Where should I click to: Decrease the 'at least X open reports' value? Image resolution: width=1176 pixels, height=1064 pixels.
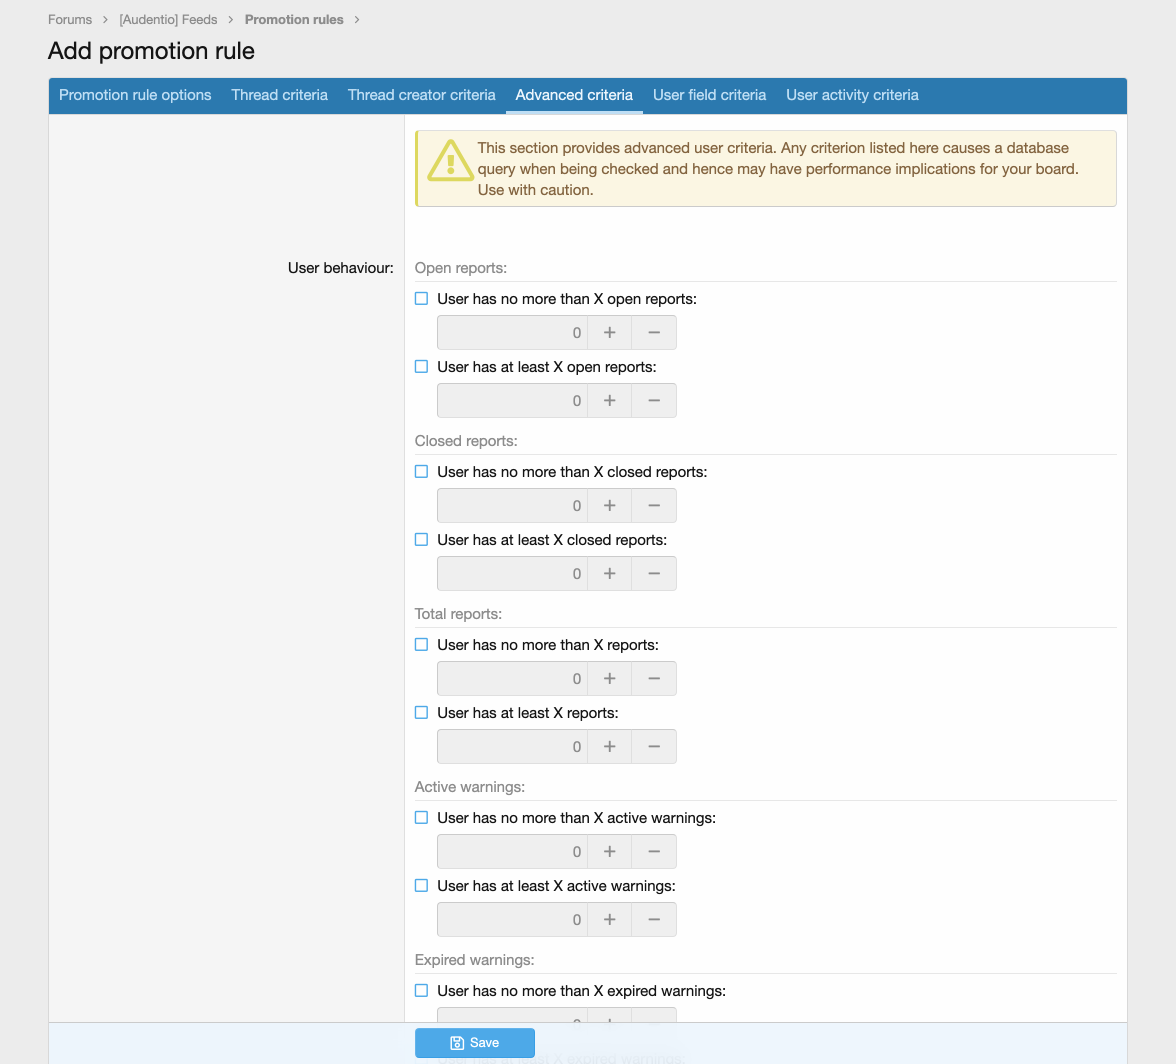[654, 401]
